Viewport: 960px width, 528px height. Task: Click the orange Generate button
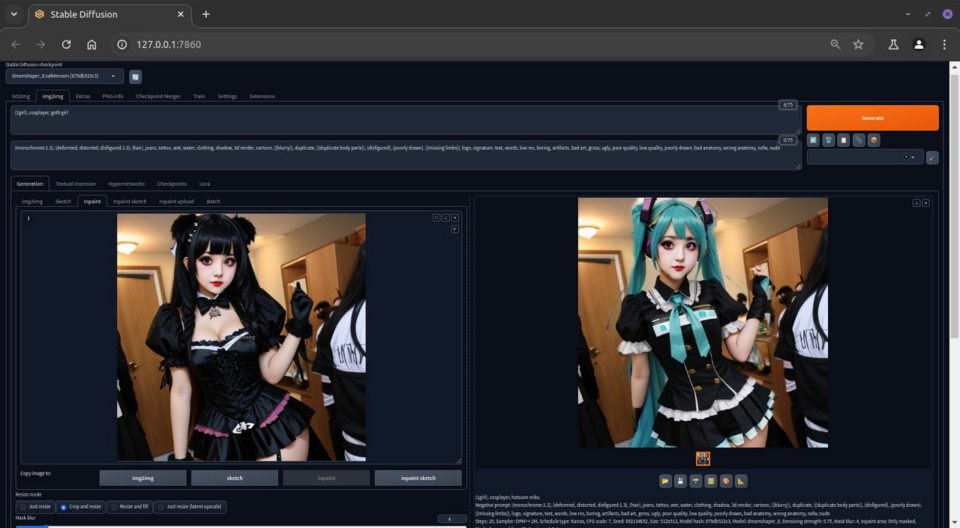tap(872, 118)
